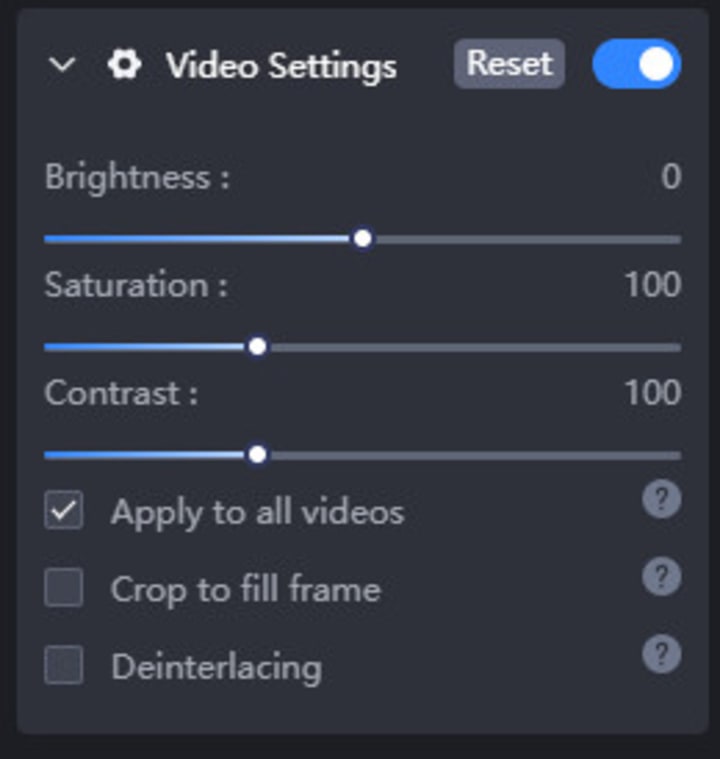Collapse the Video Settings section chevron

[62, 66]
